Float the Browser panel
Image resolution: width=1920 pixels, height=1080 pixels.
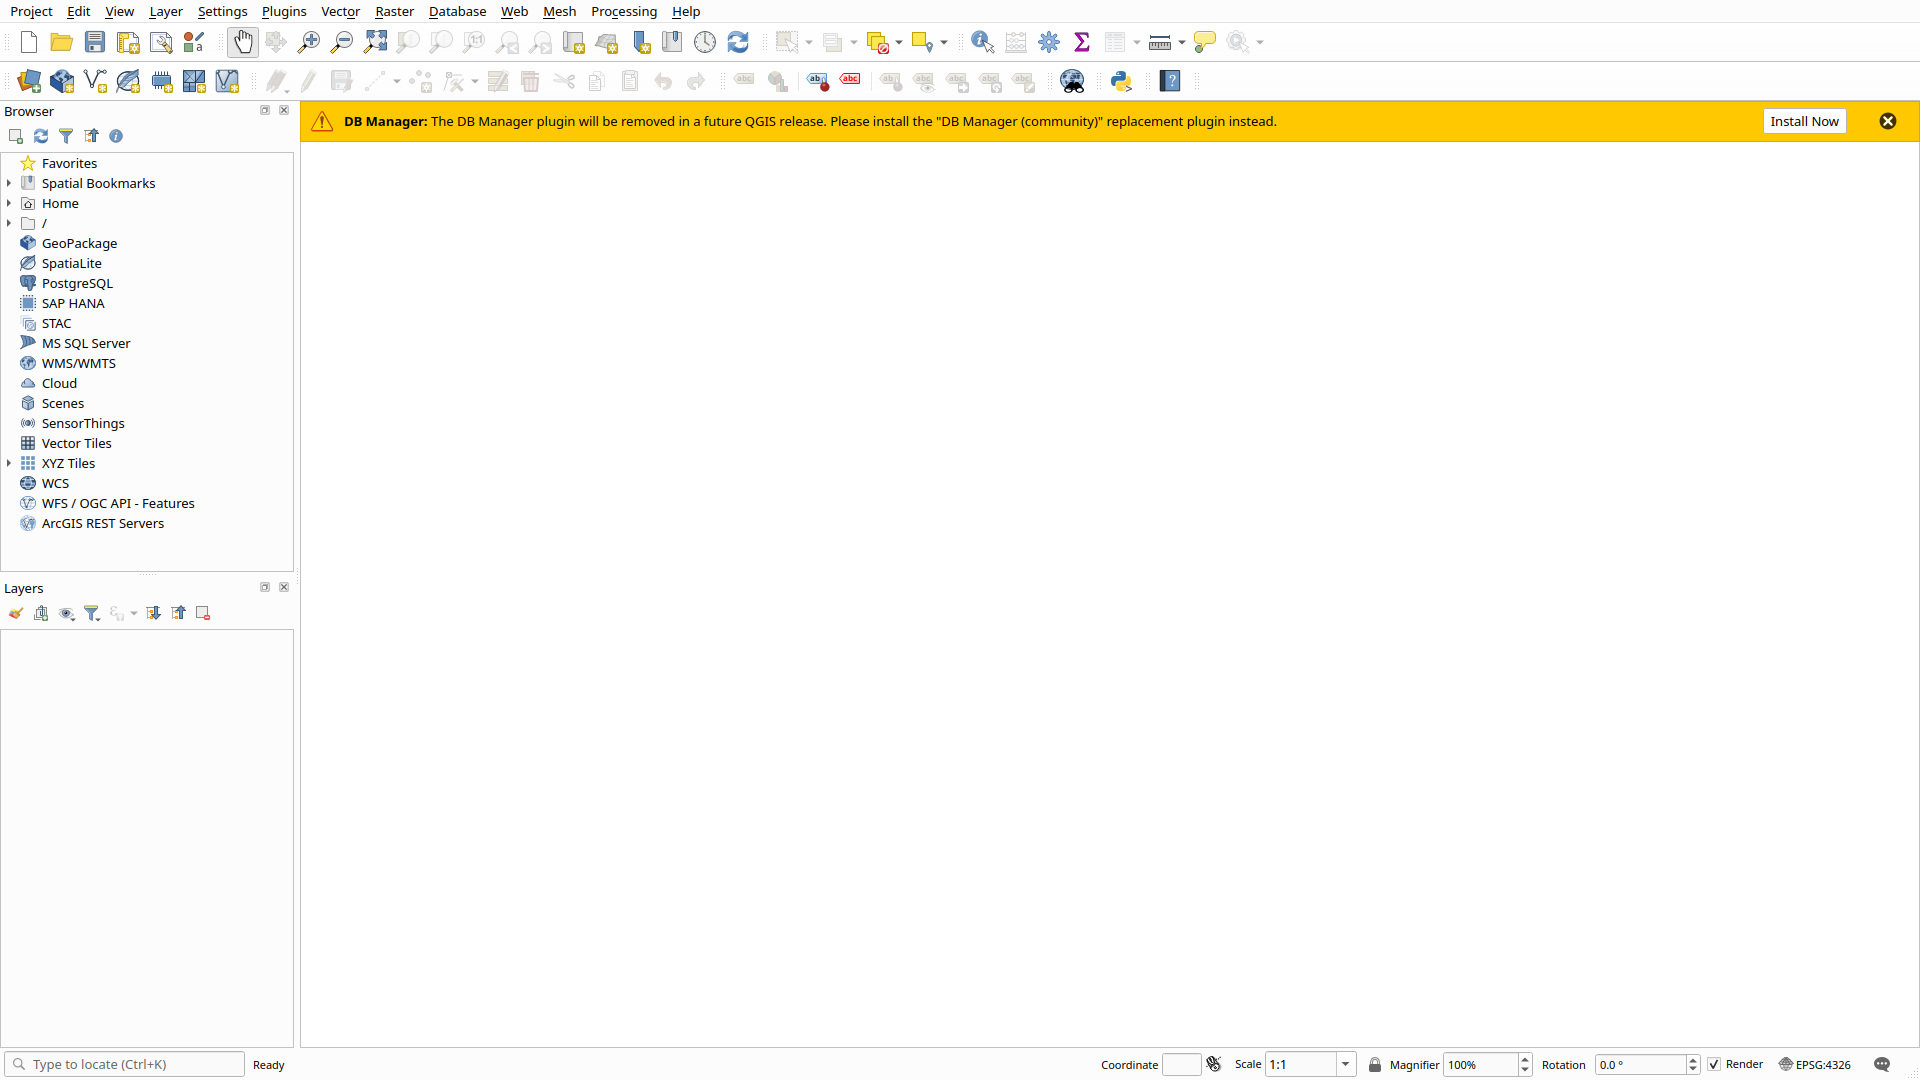click(x=265, y=110)
